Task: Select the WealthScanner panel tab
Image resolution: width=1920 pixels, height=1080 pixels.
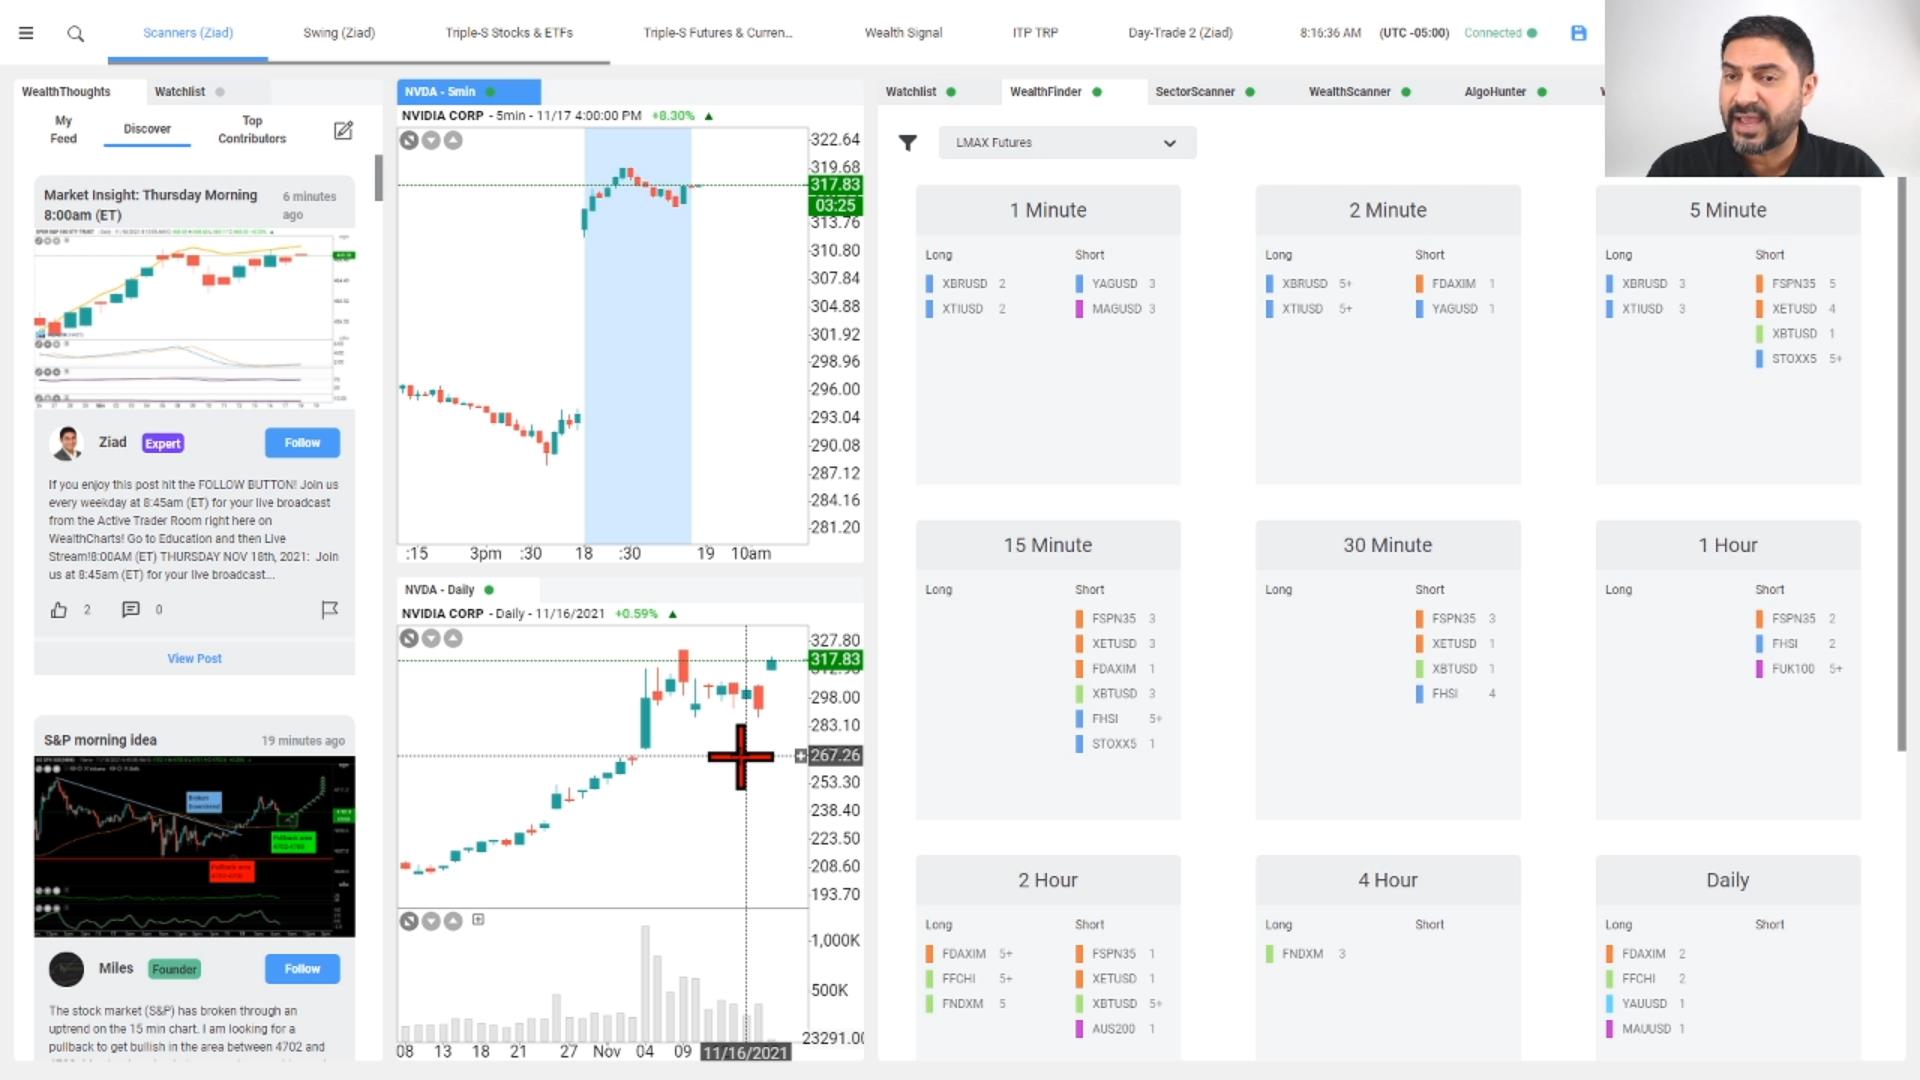Action: (x=1349, y=92)
